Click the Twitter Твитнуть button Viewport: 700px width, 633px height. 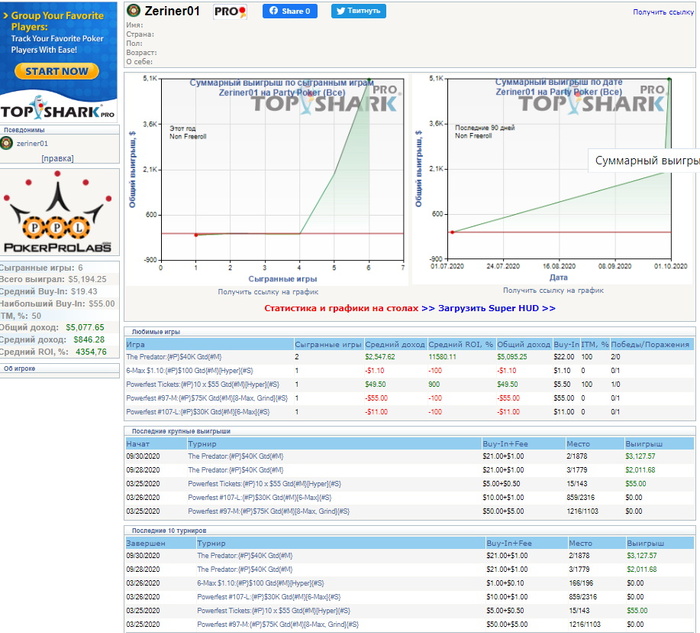coord(358,11)
